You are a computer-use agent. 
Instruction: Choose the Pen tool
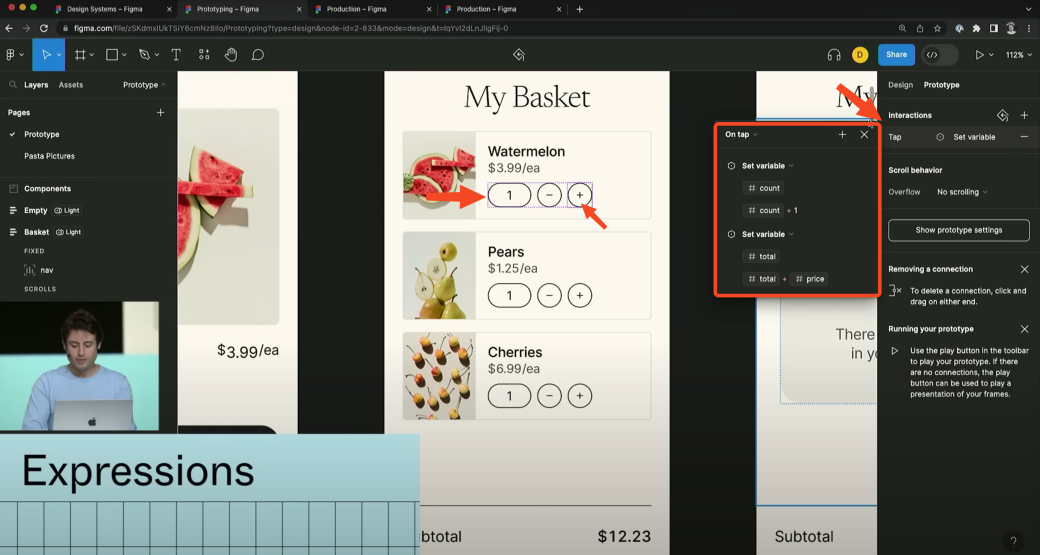click(x=144, y=55)
